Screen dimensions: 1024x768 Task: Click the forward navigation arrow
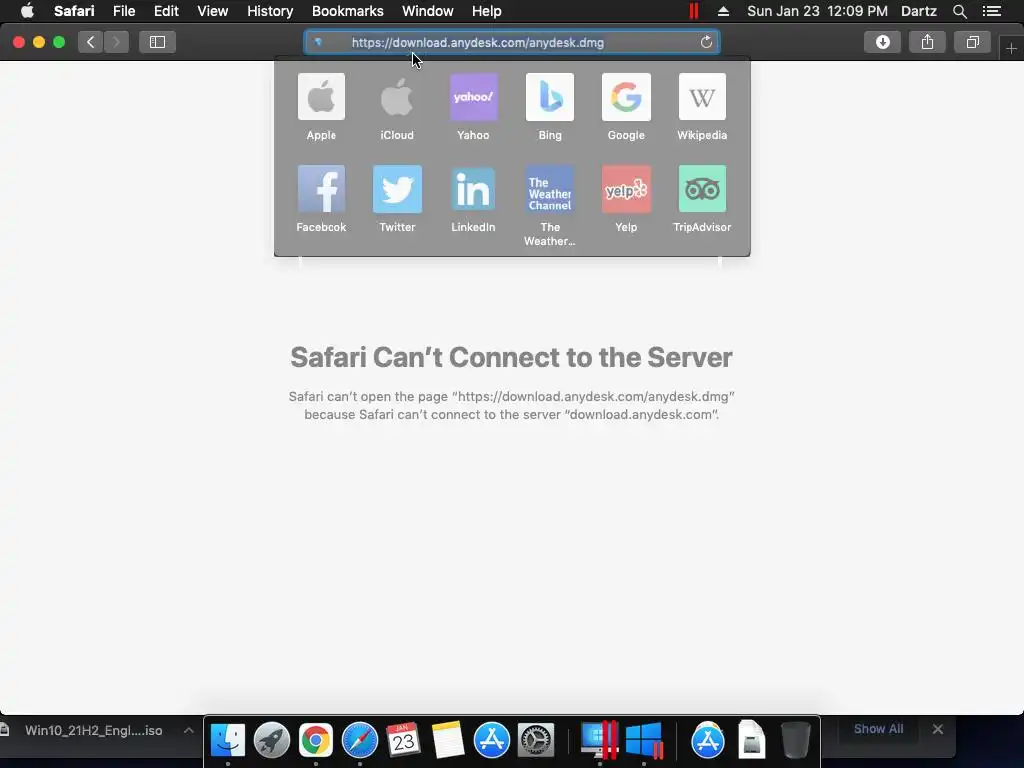116,42
